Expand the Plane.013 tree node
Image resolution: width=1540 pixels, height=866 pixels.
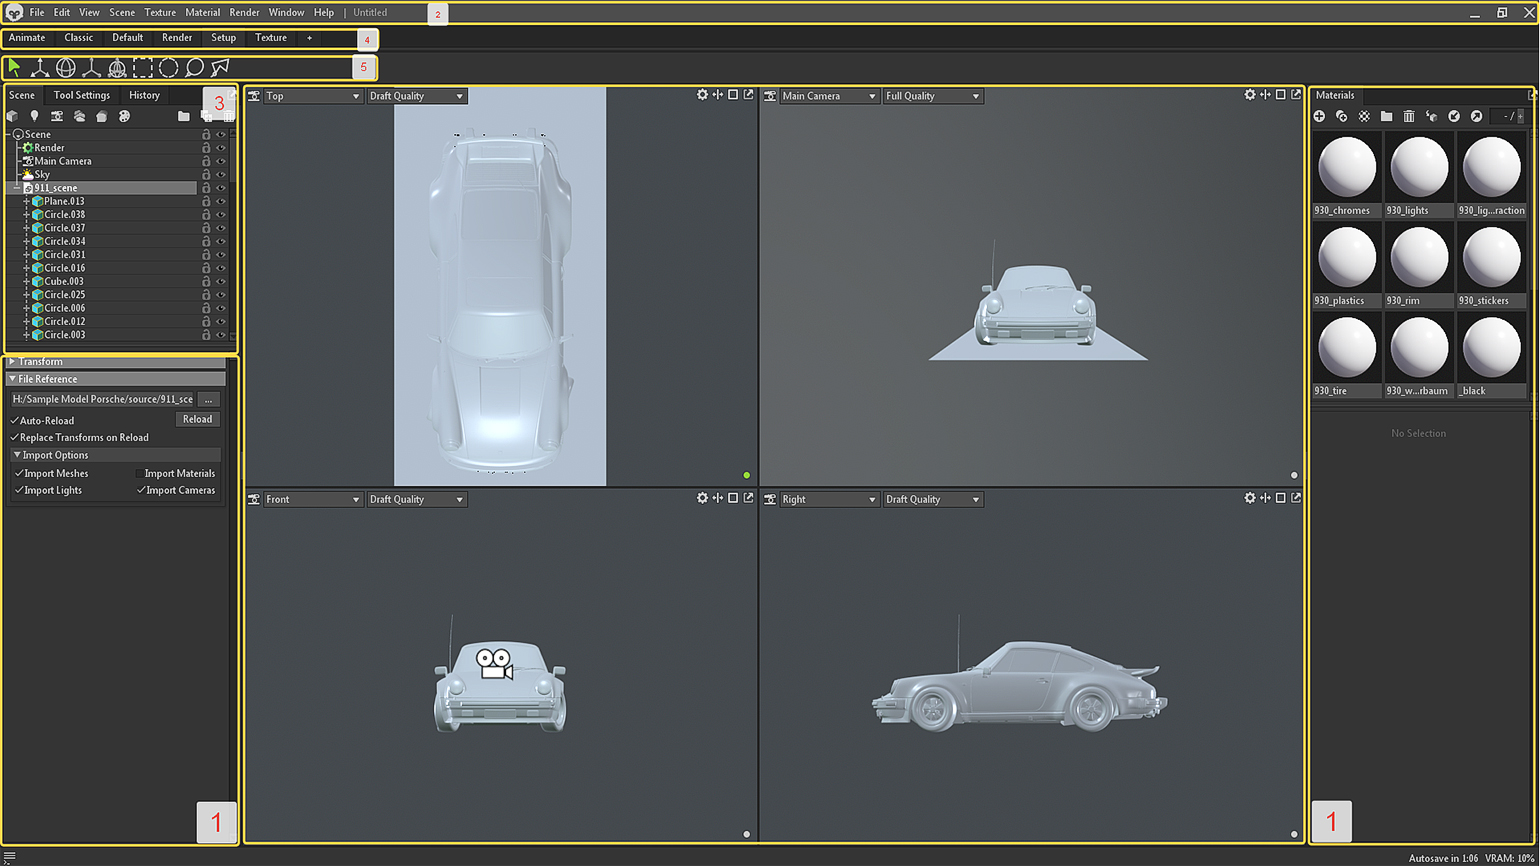coord(27,202)
